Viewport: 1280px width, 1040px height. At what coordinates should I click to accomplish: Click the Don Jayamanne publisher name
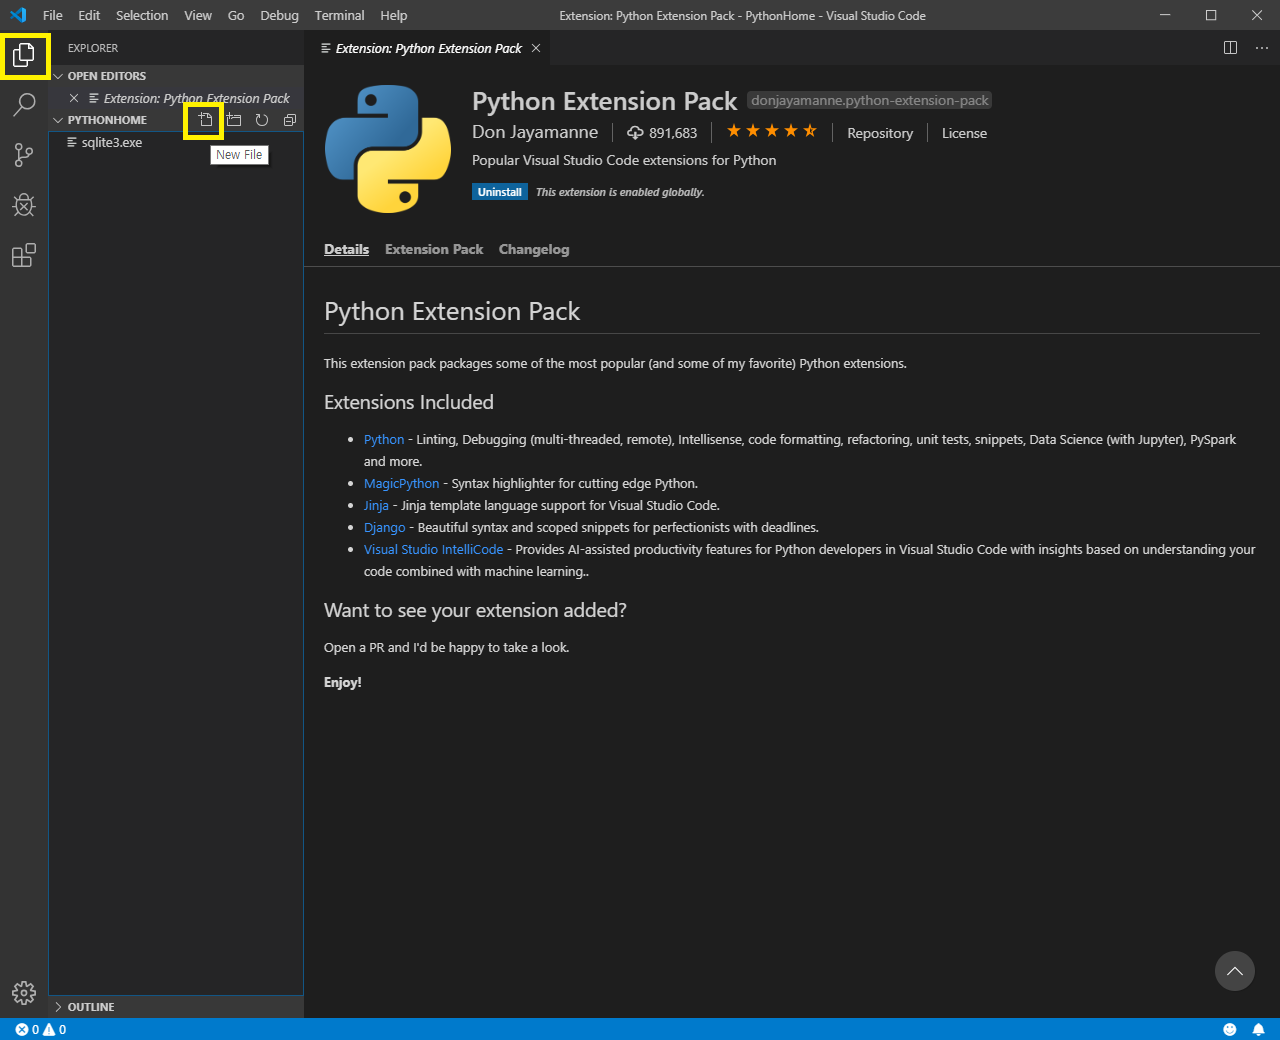tap(535, 132)
